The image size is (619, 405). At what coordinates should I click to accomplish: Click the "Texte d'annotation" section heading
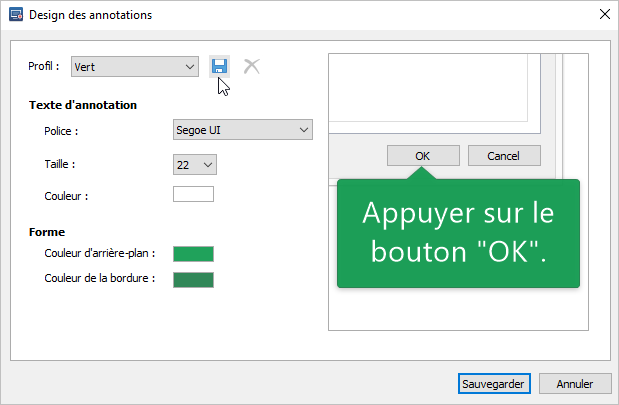(x=83, y=105)
